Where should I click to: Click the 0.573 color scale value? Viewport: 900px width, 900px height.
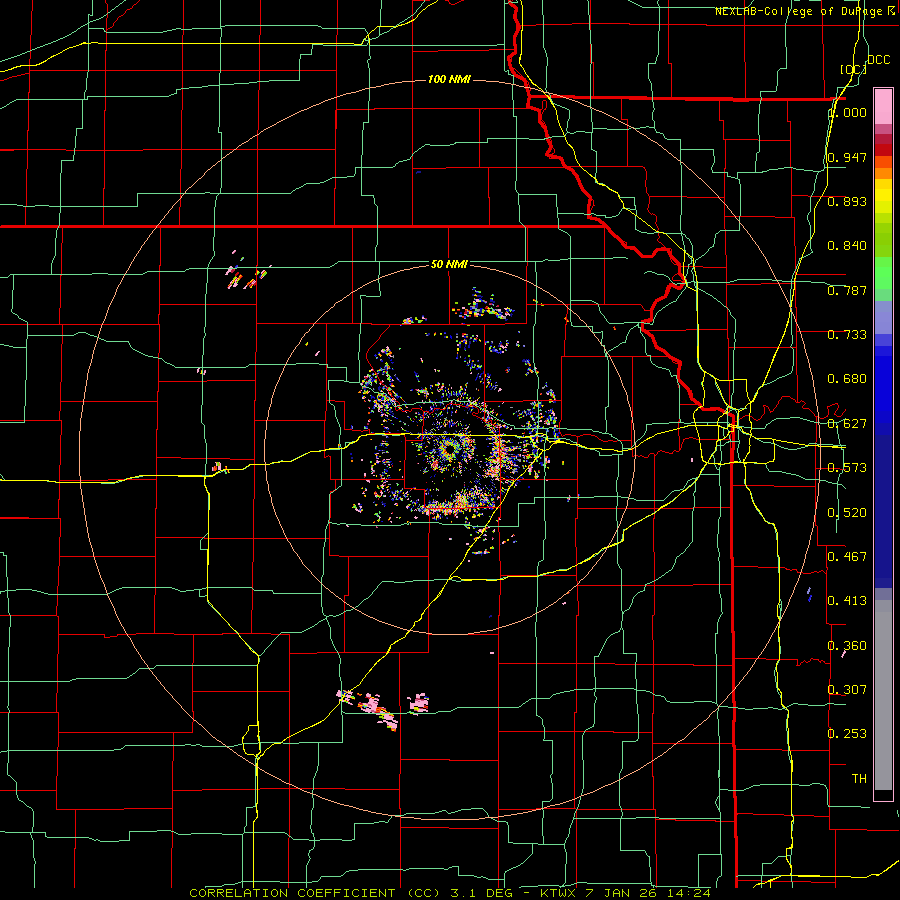847,468
